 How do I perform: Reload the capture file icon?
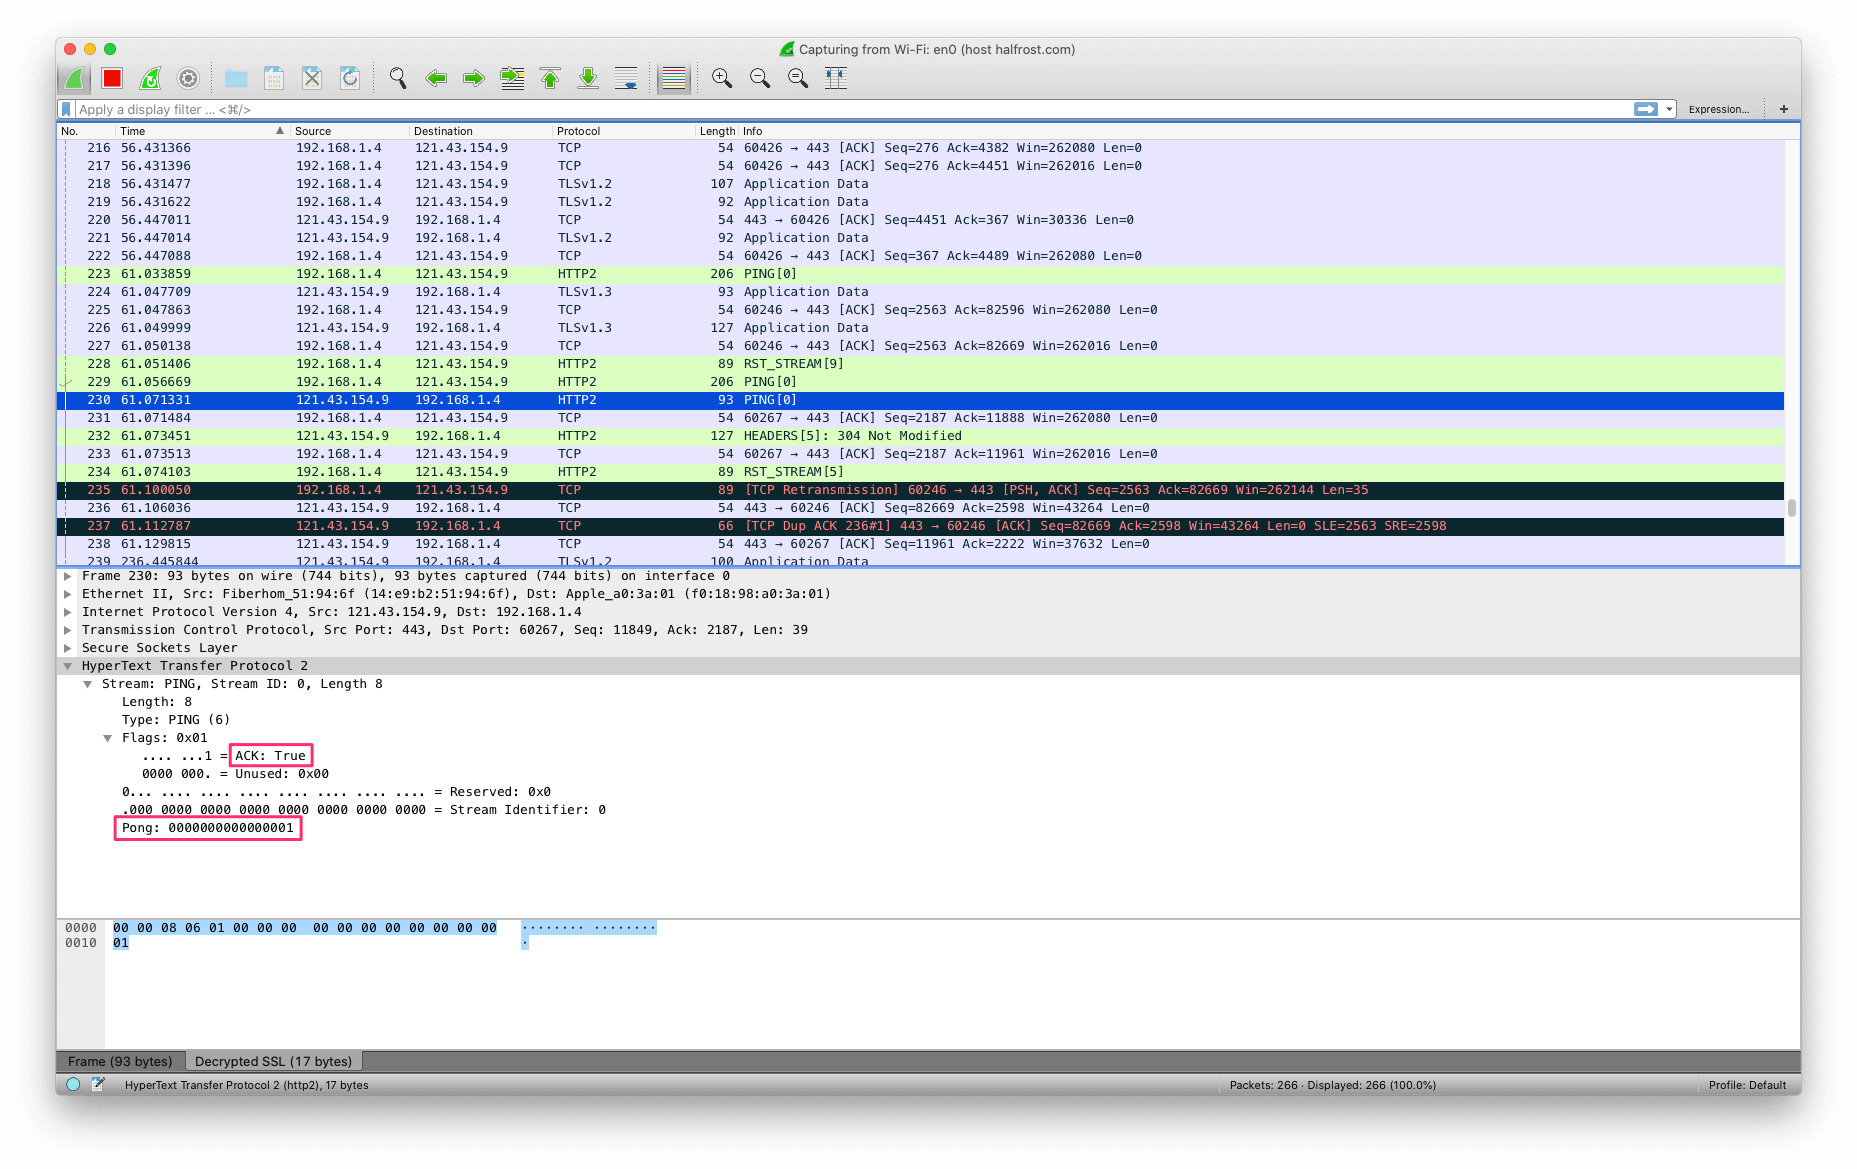(x=350, y=78)
